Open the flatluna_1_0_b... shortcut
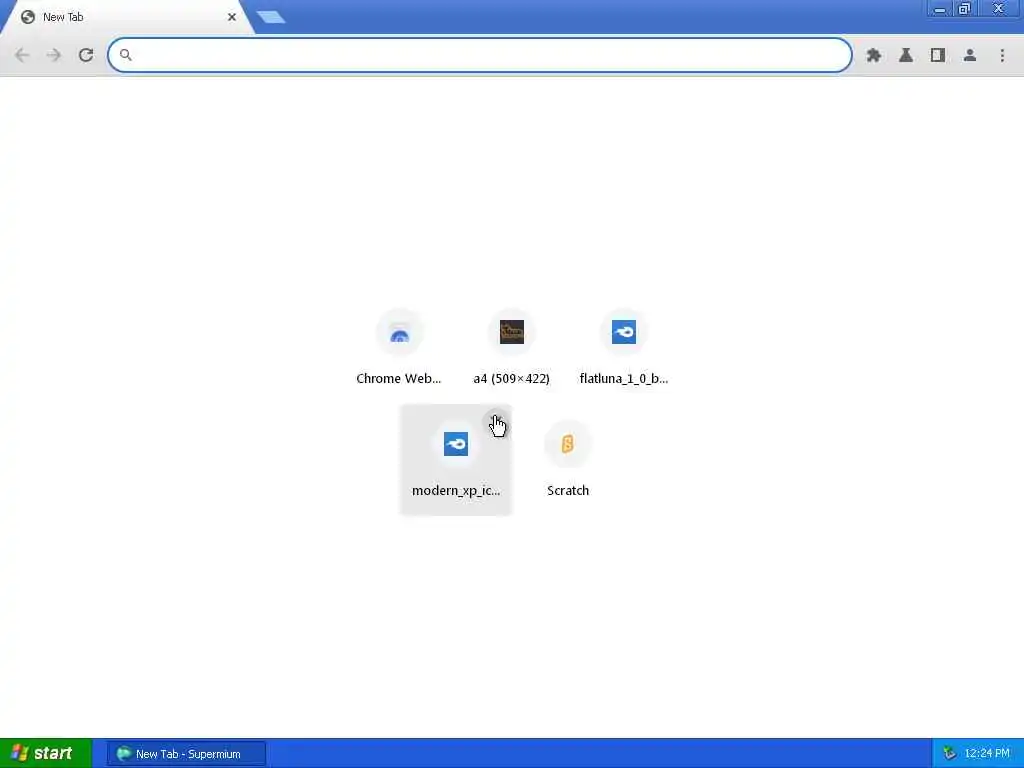Screen dimensions: 1024x768 click(x=624, y=348)
